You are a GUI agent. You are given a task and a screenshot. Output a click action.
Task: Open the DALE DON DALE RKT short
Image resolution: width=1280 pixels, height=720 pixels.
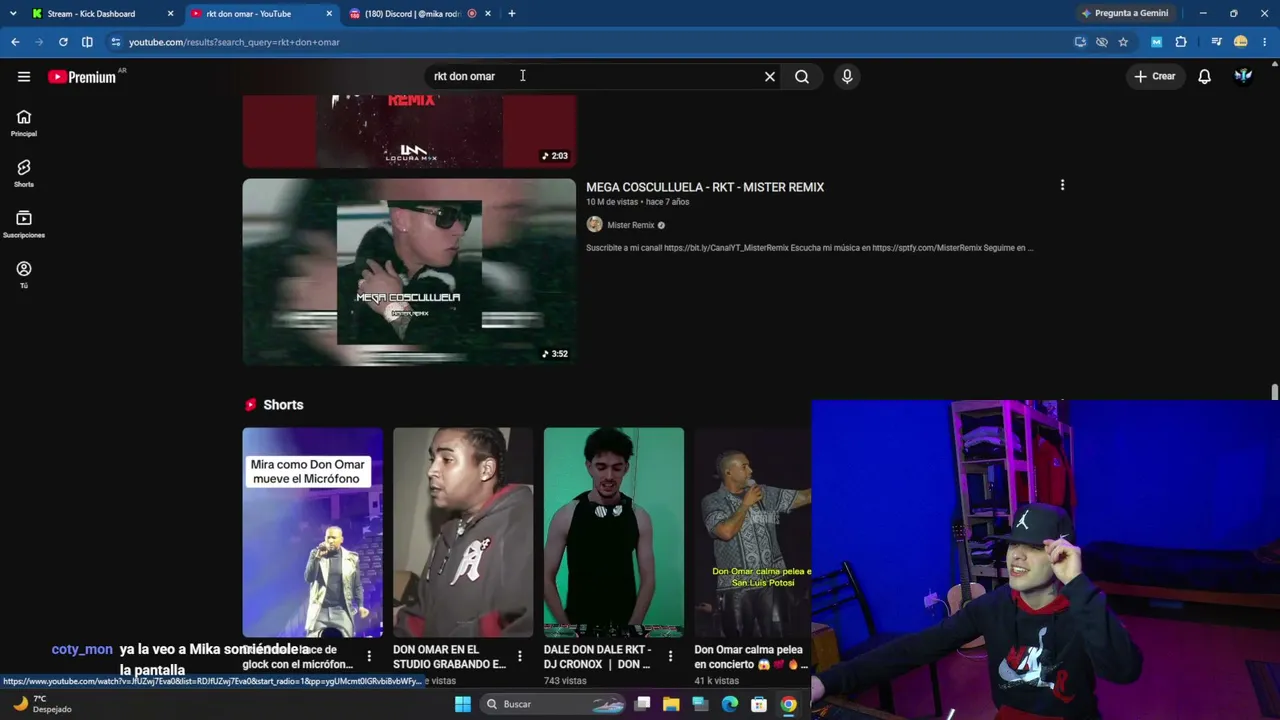pyautogui.click(x=614, y=532)
